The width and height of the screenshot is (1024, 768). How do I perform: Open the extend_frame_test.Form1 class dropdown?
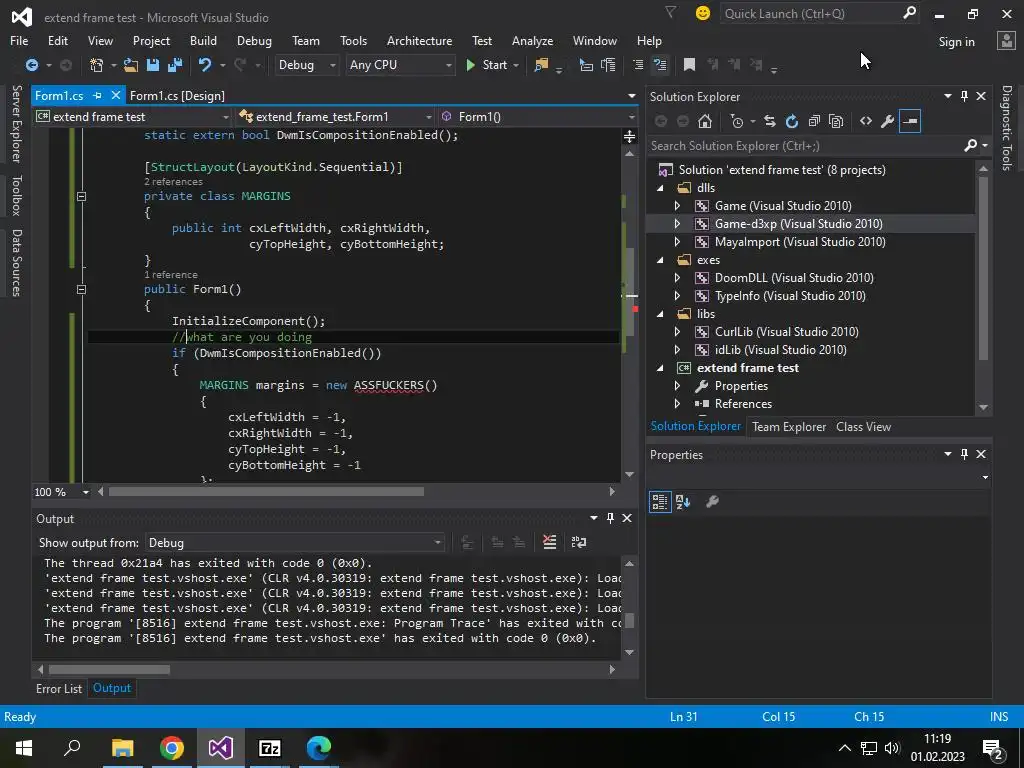pyautogui.click(x=336, y=117)
